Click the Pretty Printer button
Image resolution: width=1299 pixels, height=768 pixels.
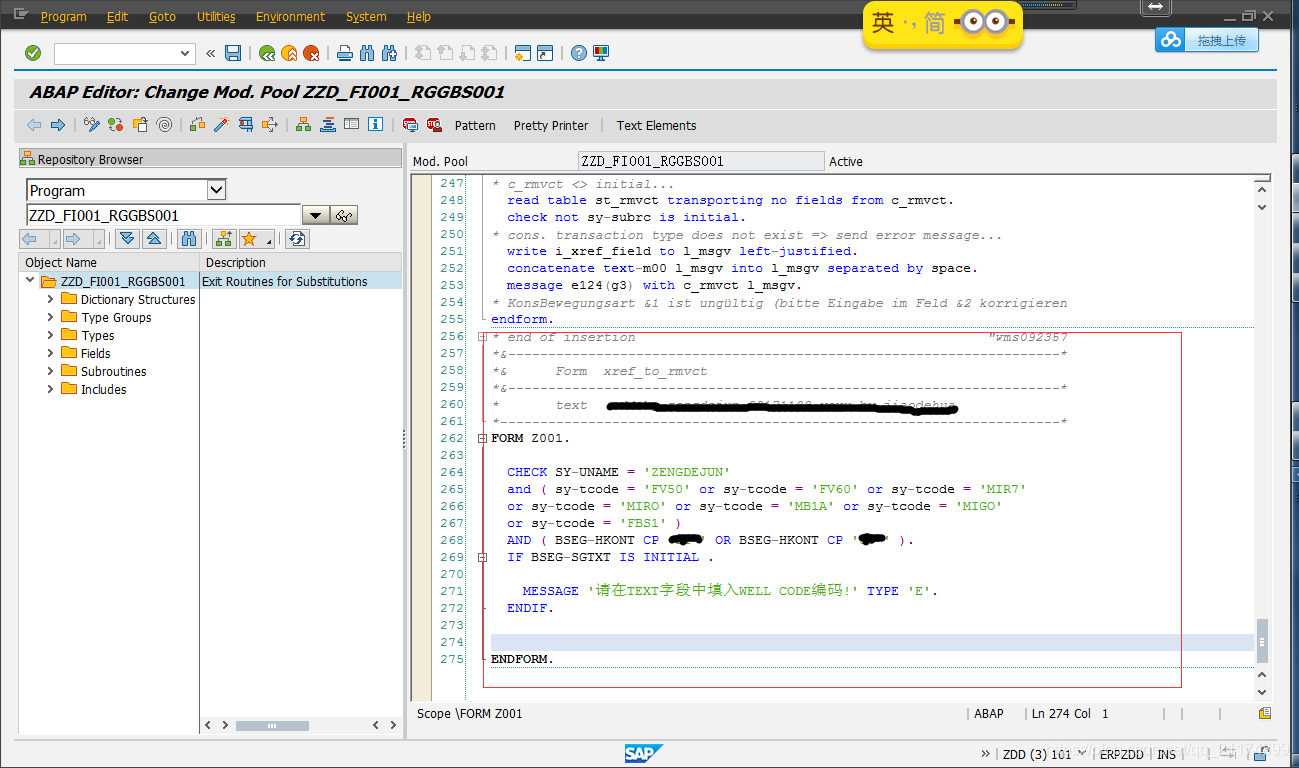550,125
